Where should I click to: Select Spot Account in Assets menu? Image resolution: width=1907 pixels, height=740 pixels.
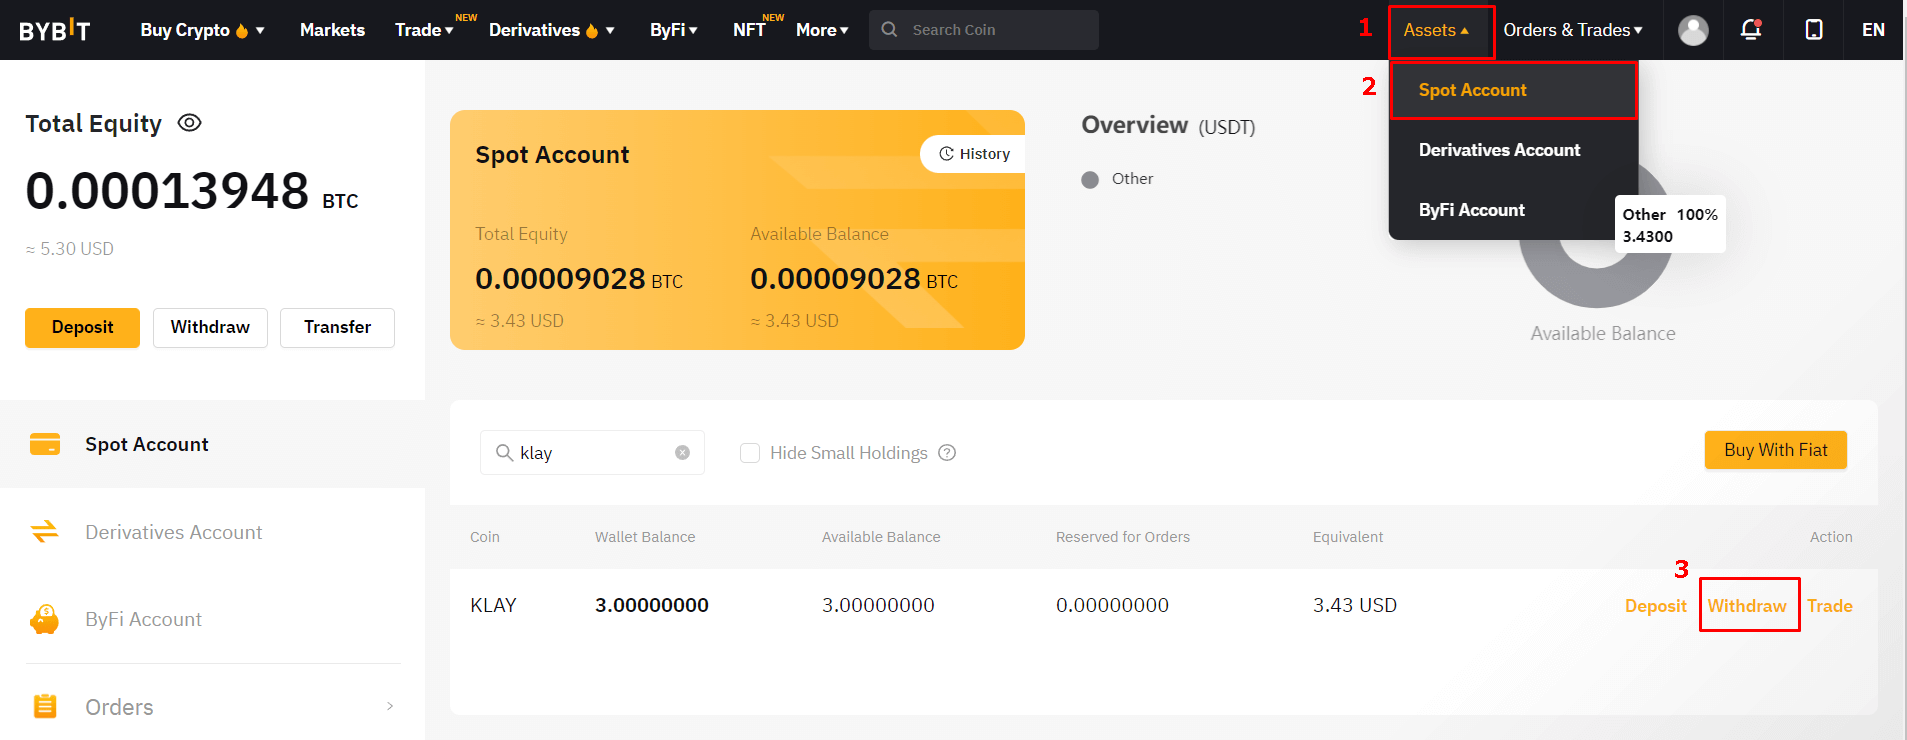[1513, 90]
